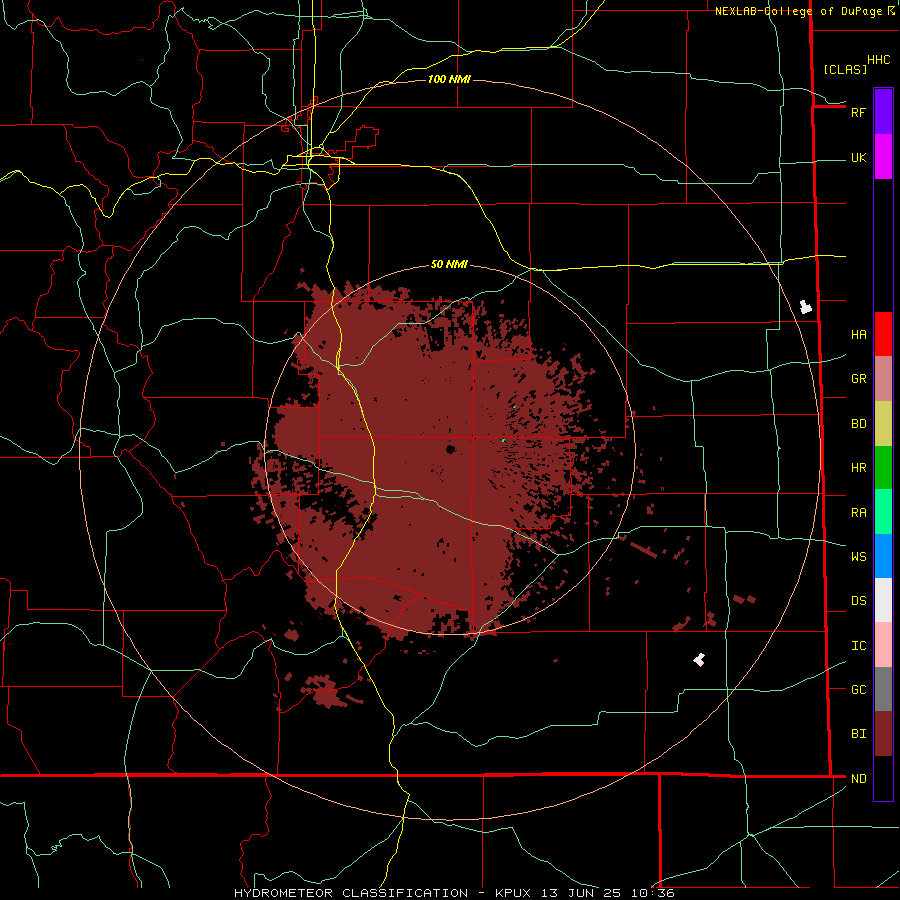Click the GR pinkish legend color swatch
Screen dimensions: 900x900
(883, 378)
